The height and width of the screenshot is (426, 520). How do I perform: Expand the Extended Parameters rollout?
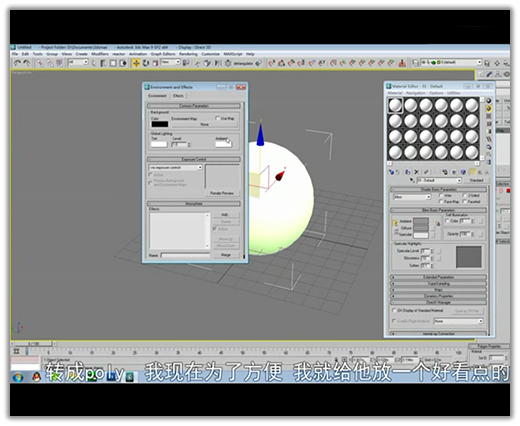(x=438, y=277)
